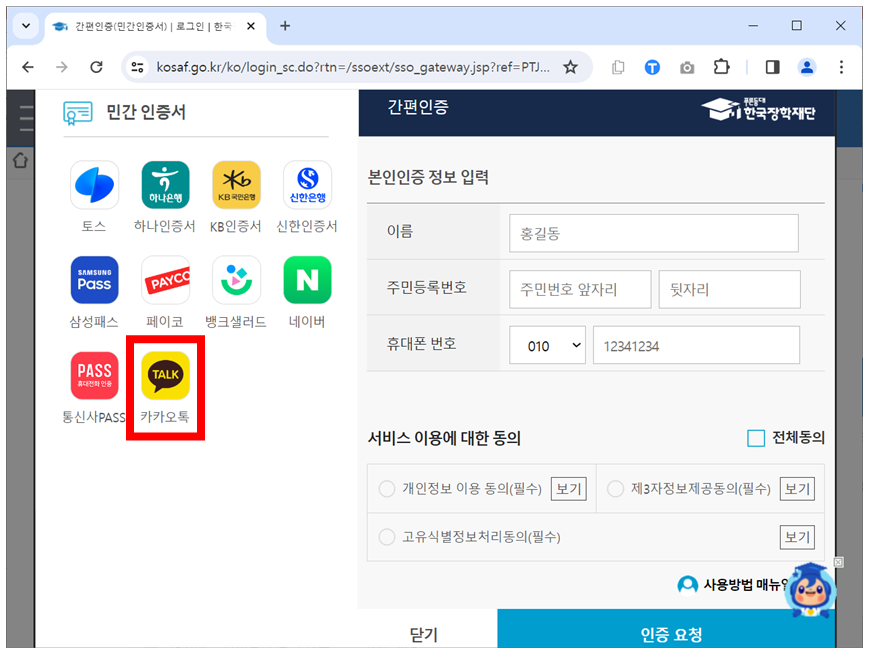This screenshot has height=654, width=869.
Task: Choose the Hana Bank (하나인증서) certificate
Action: point(165,185)
